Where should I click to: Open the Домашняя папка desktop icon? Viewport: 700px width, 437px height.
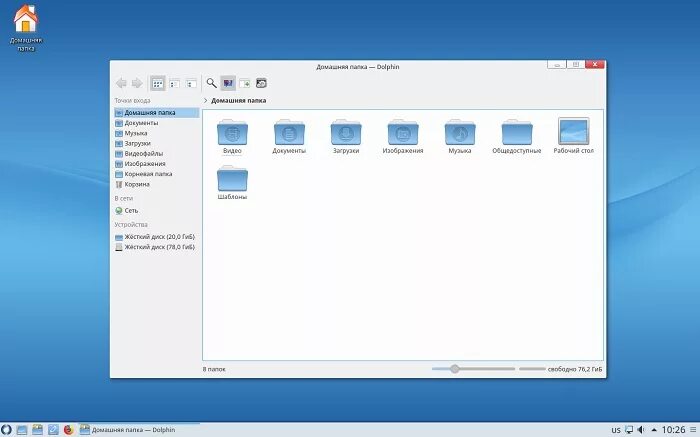[x=26, y=28]
